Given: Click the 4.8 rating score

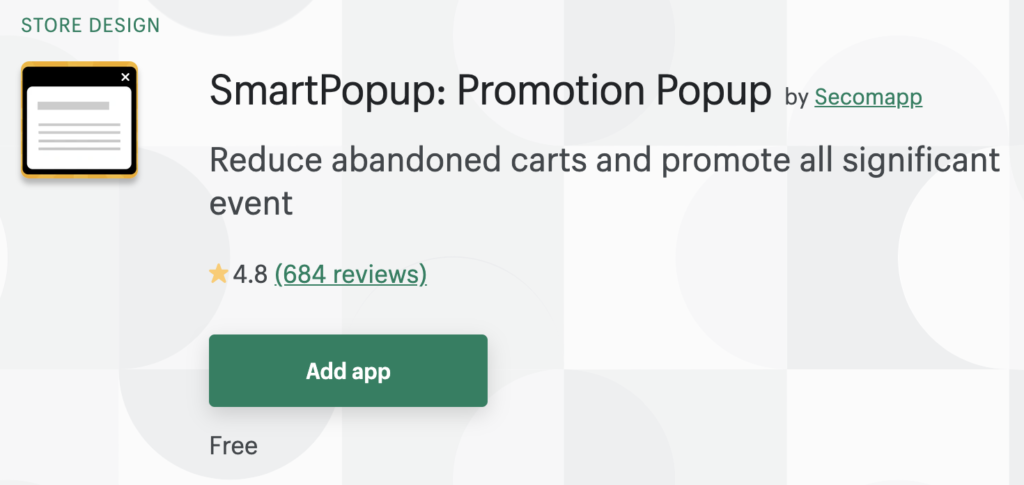Looking at the screenshot, I should click(250, 274).
